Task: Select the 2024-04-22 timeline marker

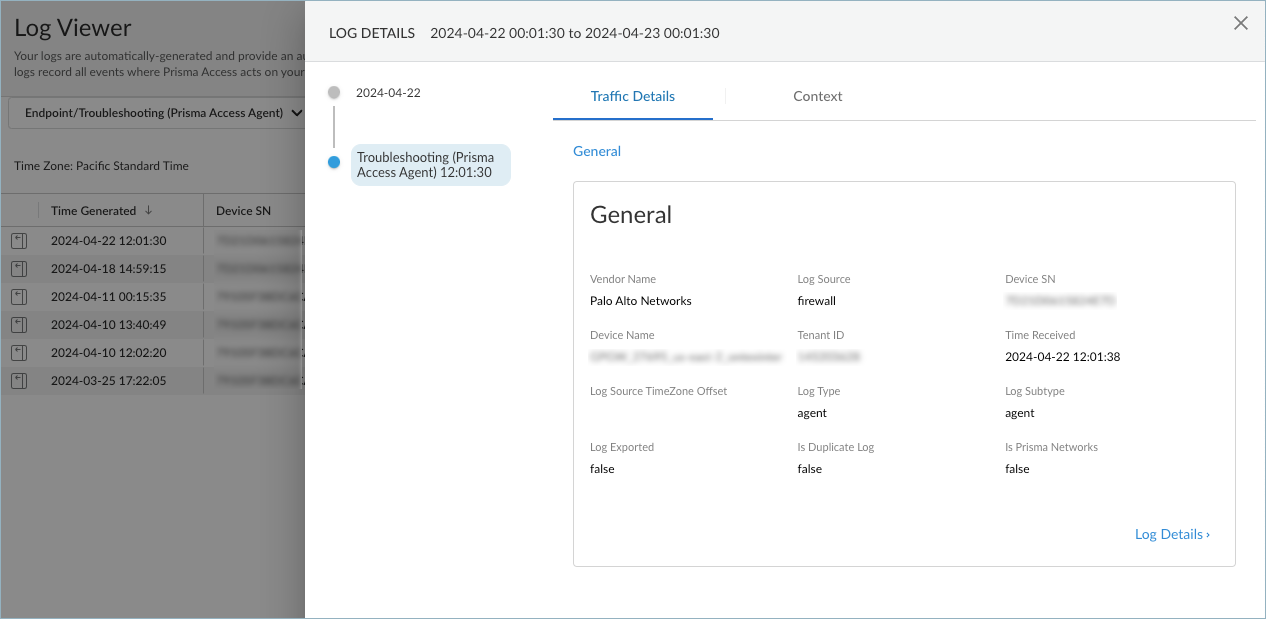Action: pos(334,93)
